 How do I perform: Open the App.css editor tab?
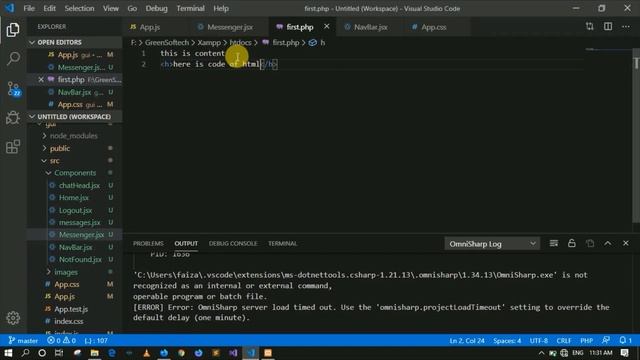coord(433,27)
